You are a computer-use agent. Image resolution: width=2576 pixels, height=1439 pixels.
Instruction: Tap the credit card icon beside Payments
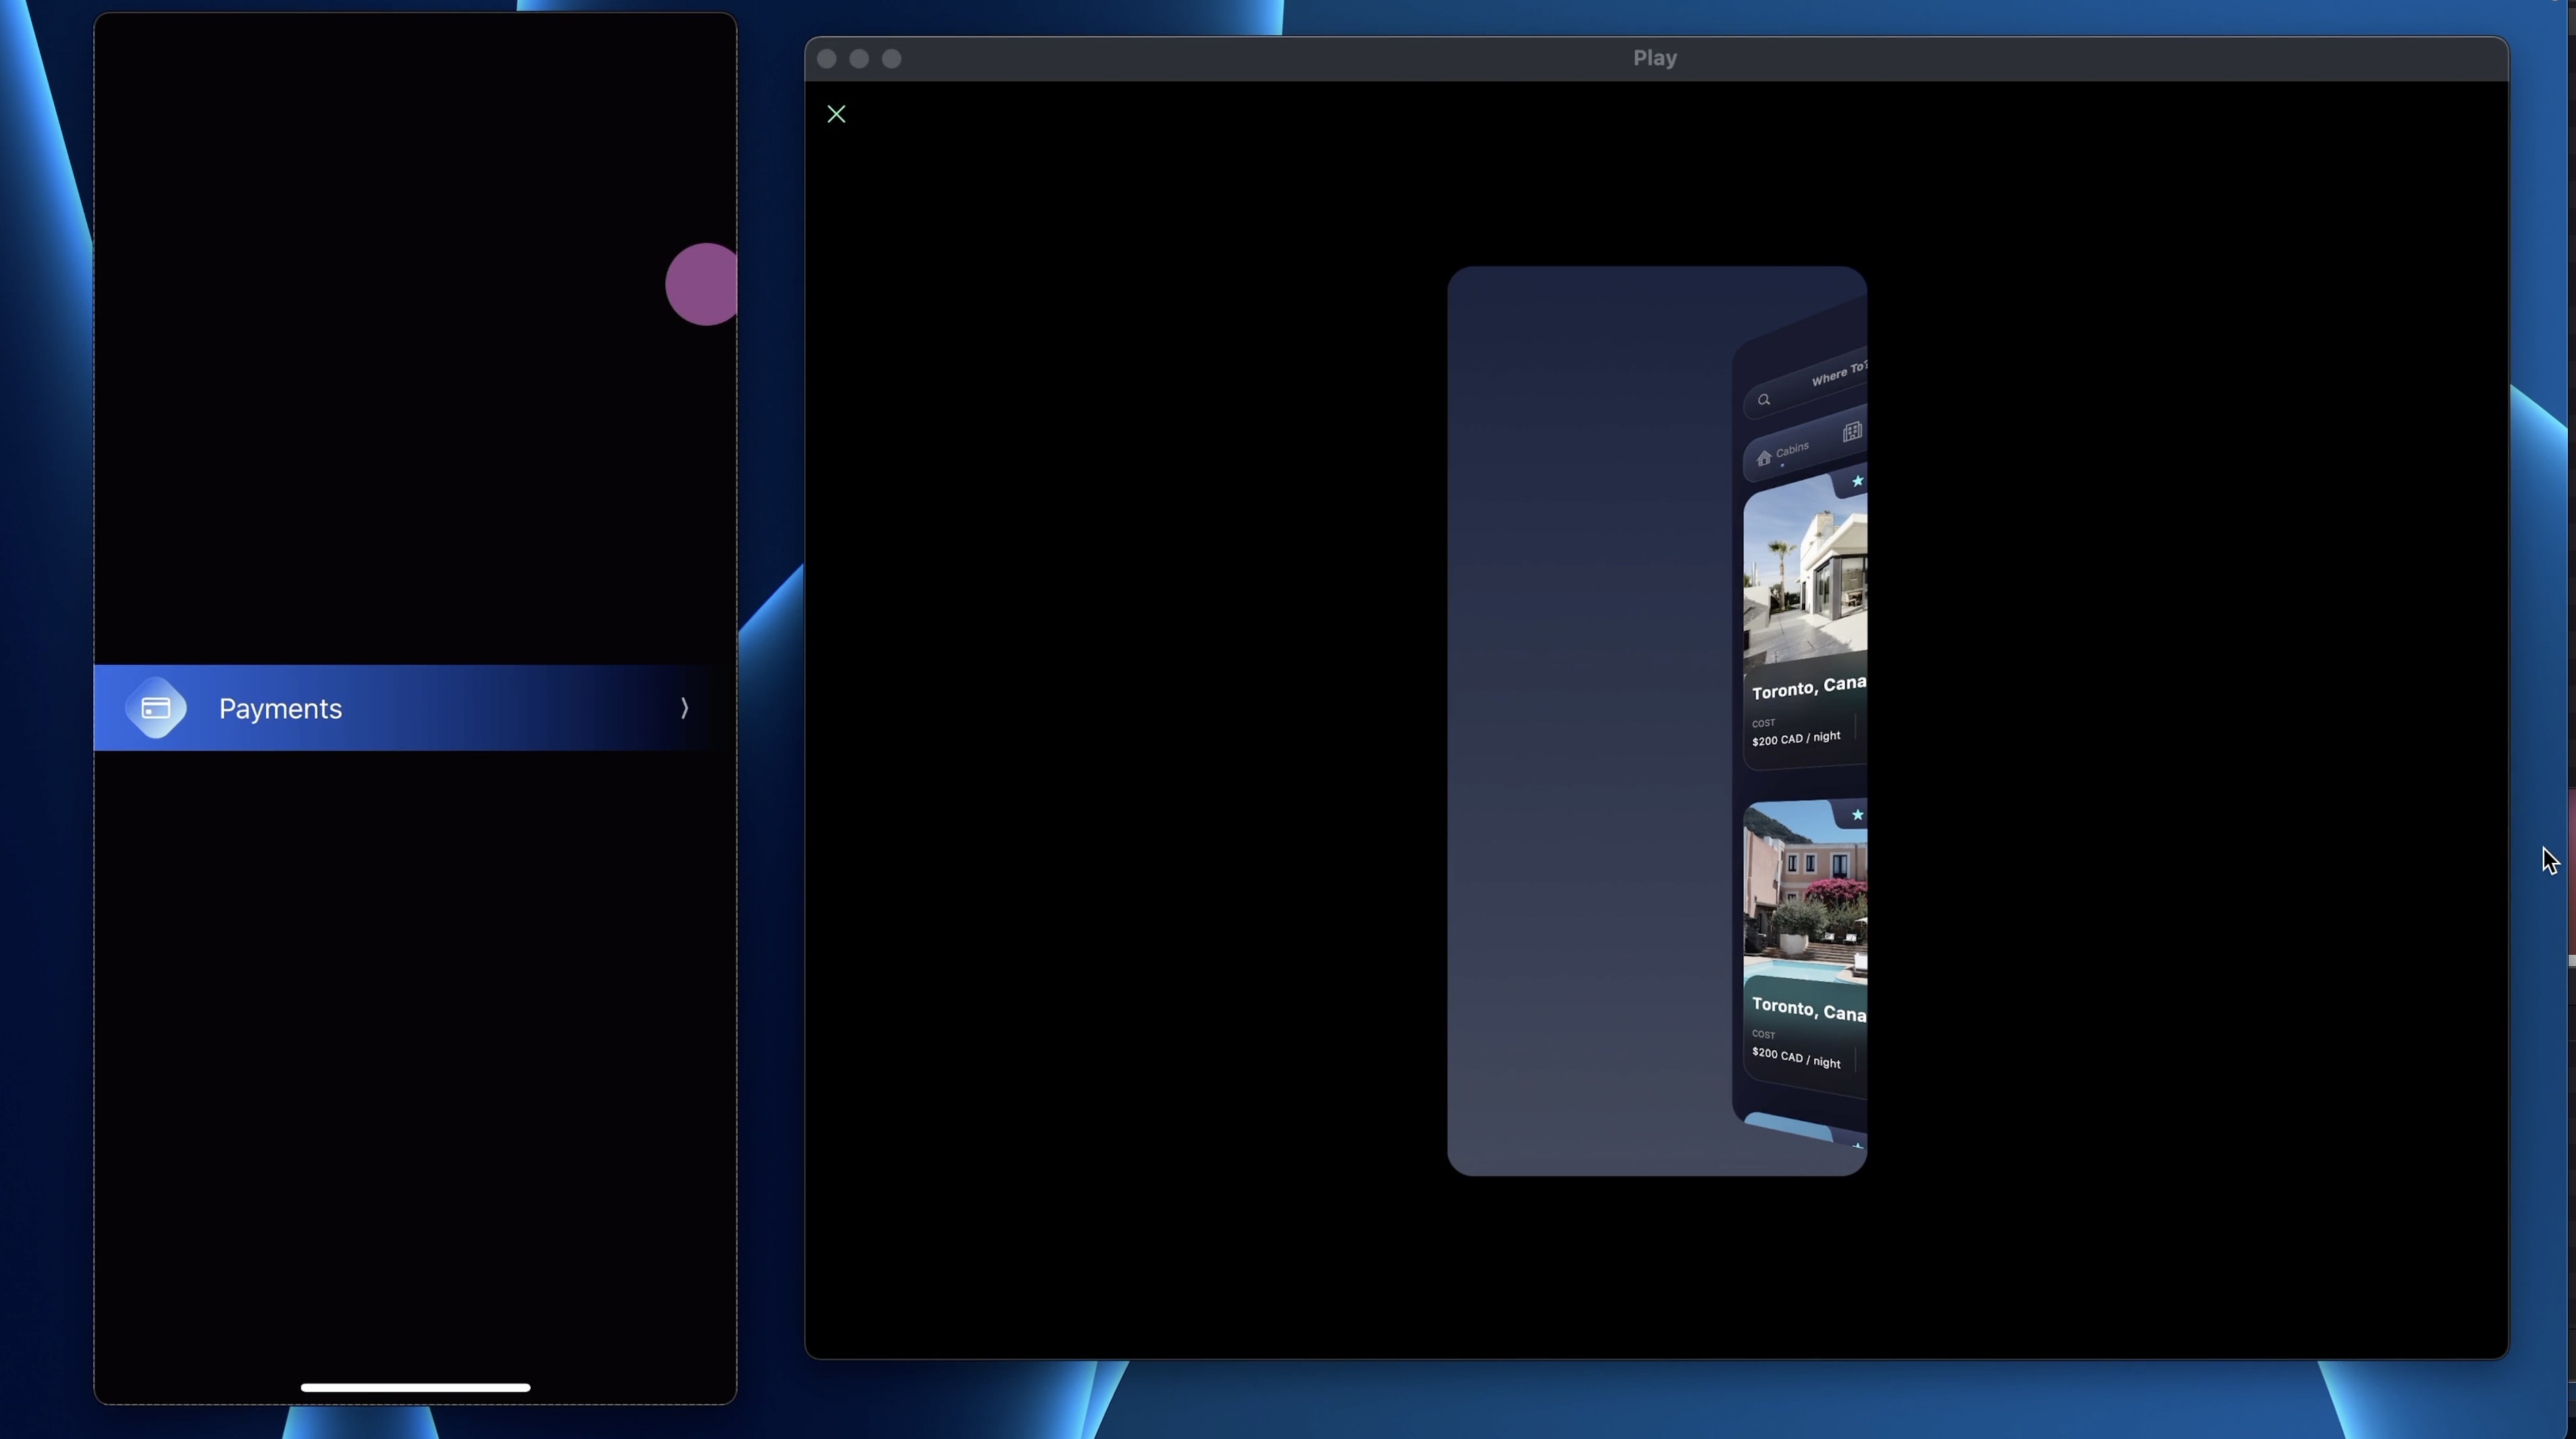coord(156,708)
